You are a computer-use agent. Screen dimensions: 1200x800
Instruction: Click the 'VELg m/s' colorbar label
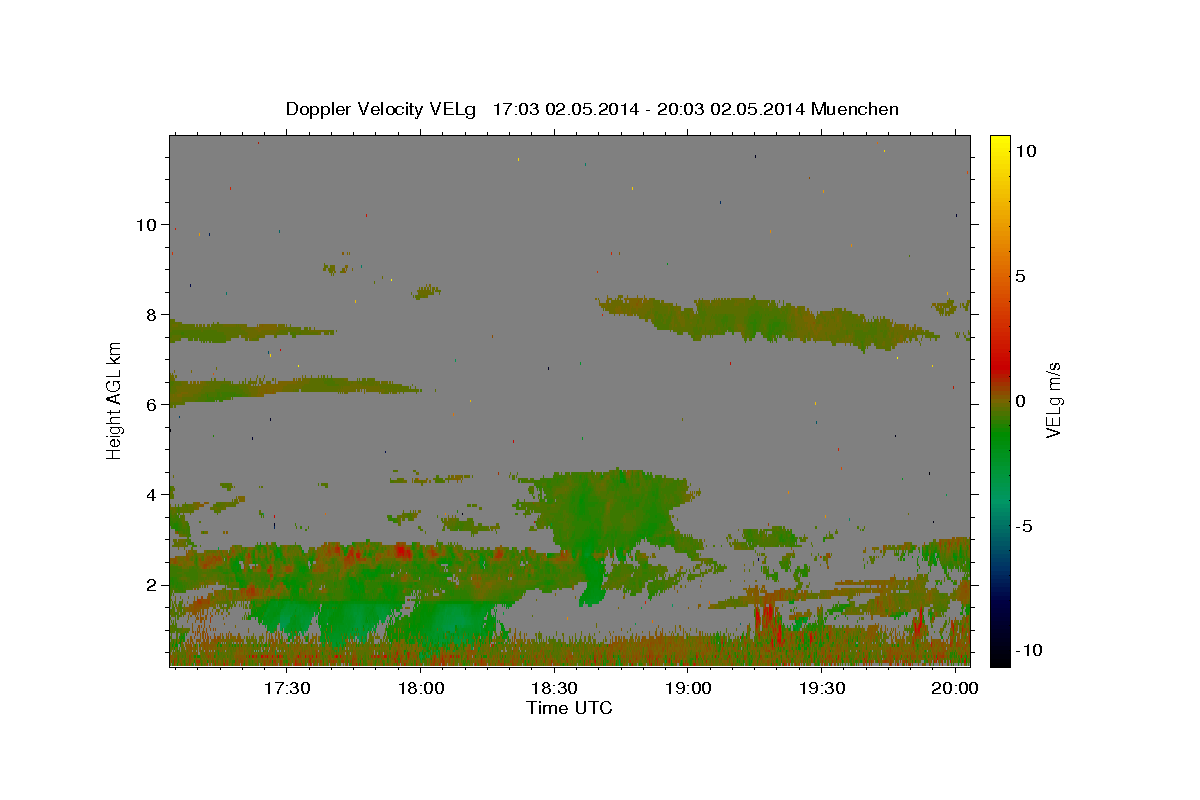[x=1053, y=400]
